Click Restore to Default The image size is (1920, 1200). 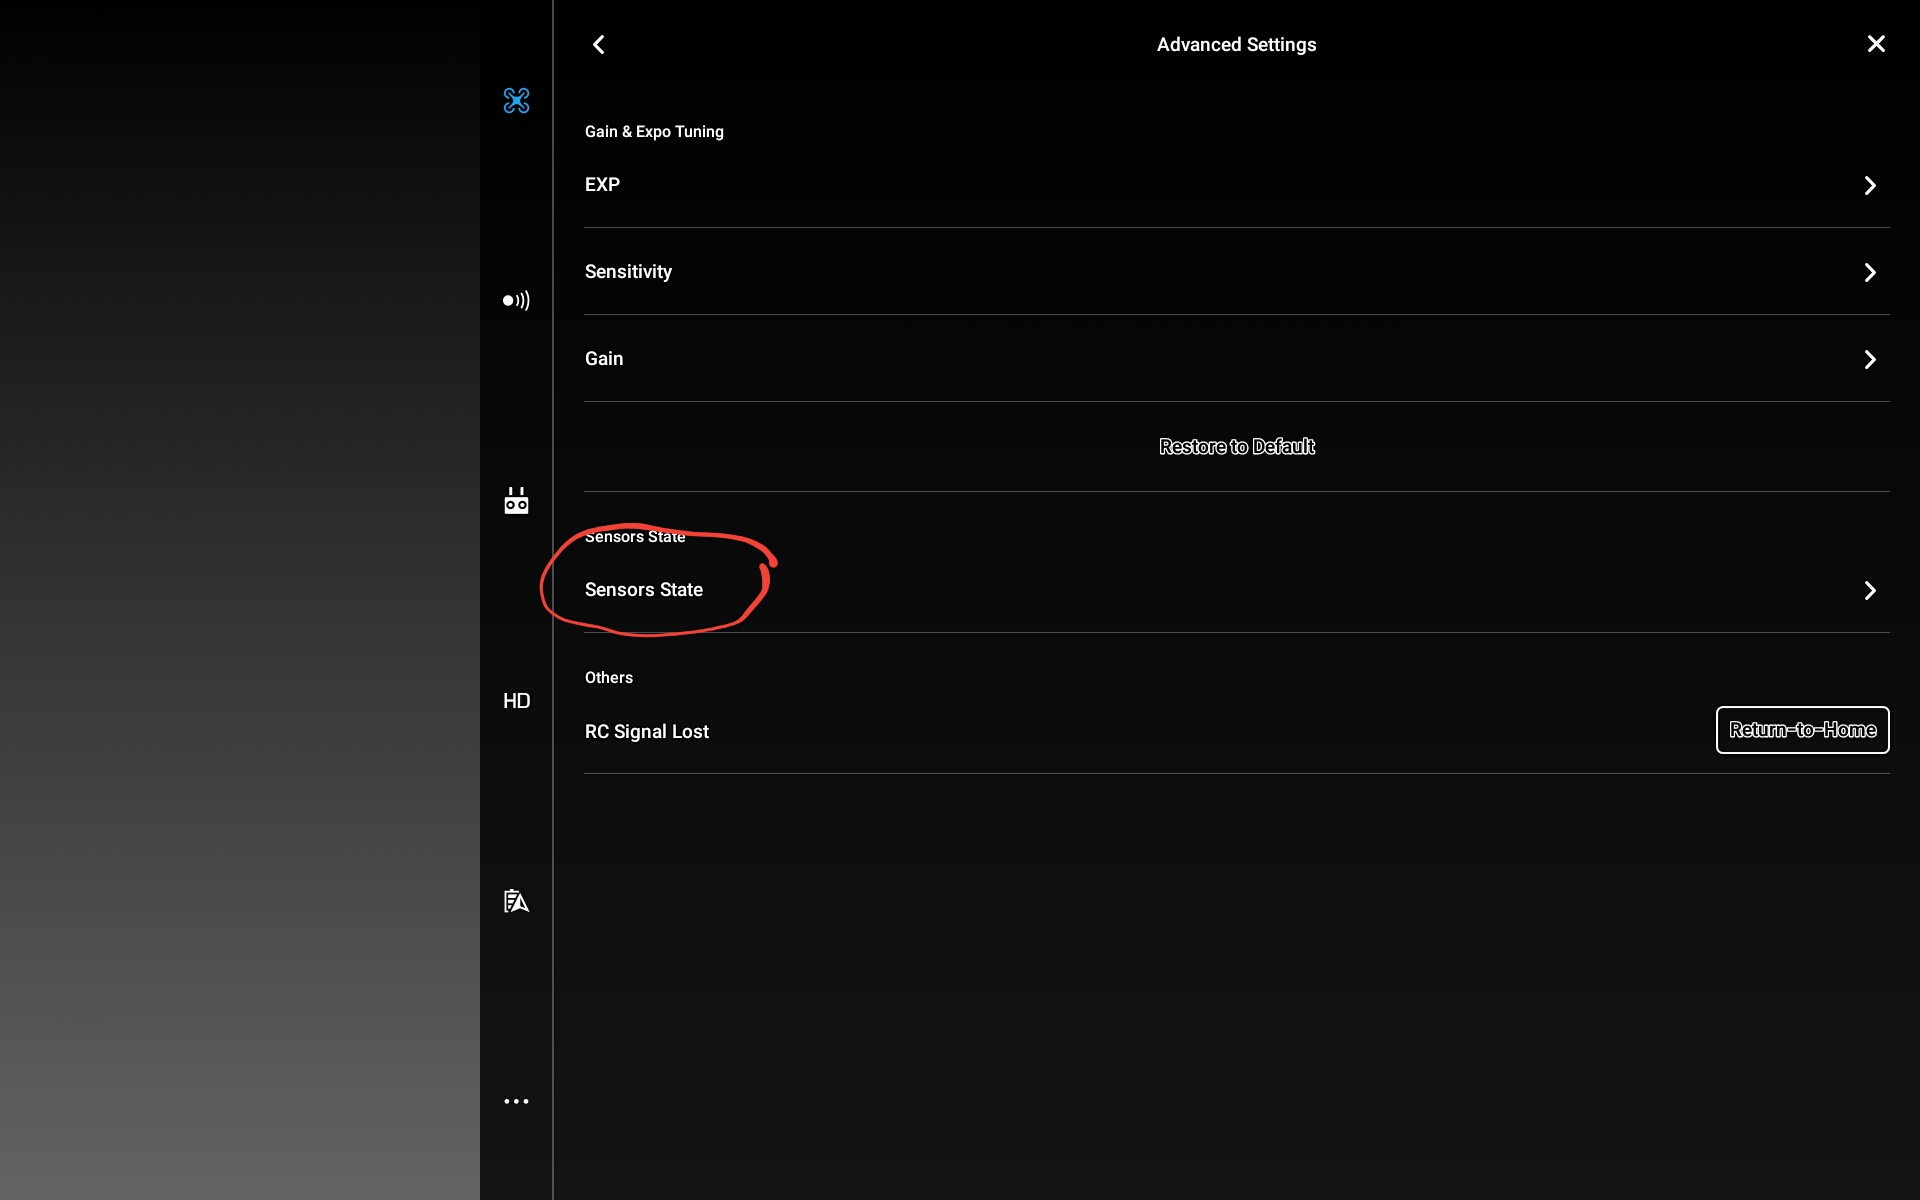click(1237, 446)
